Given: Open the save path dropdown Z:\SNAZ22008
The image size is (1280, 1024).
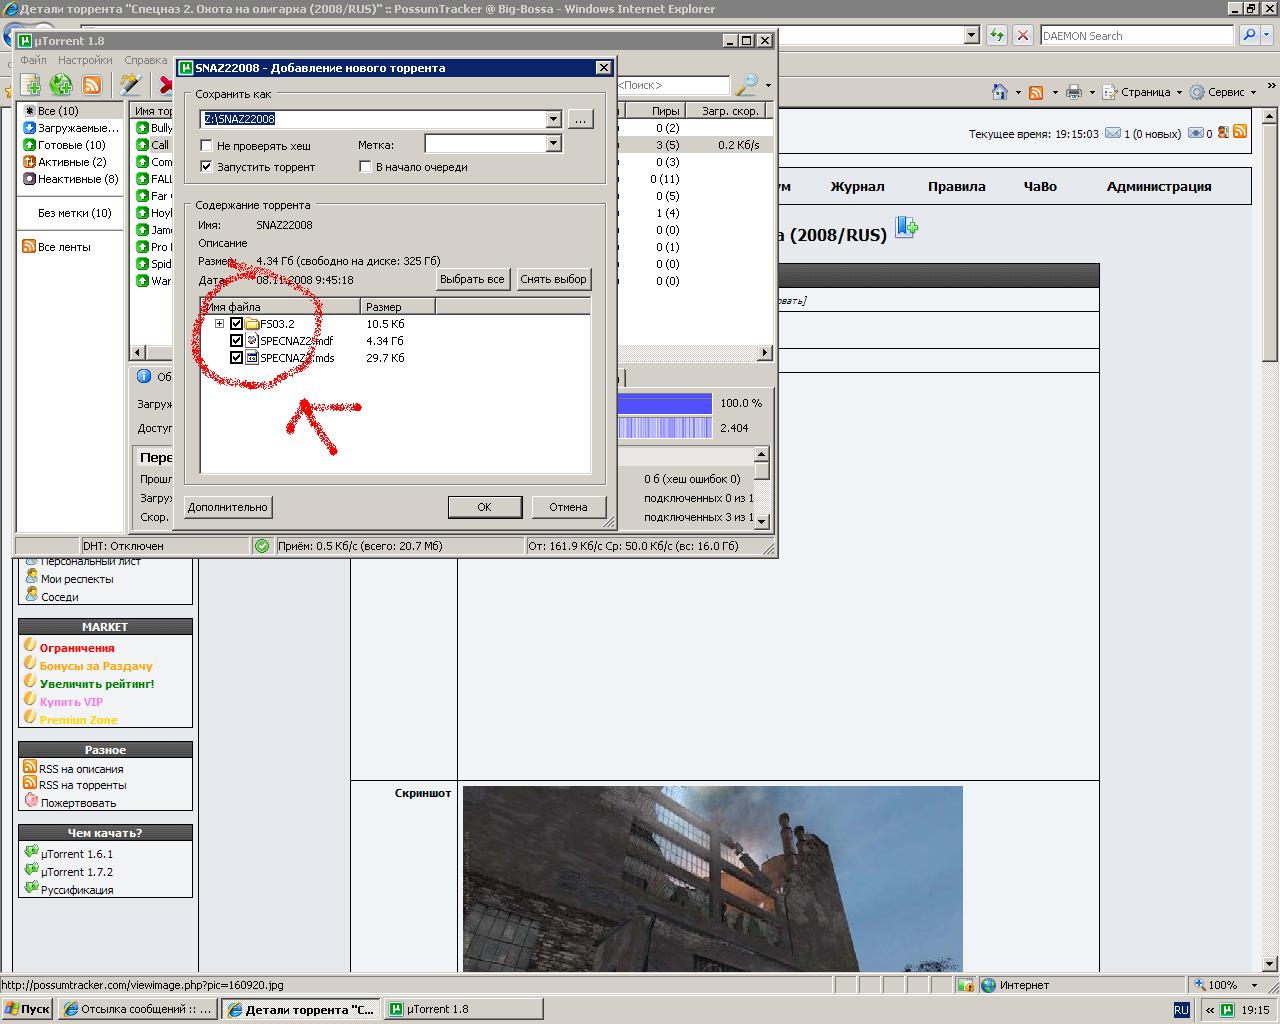Looking at the screenshot, I should 553,119.
